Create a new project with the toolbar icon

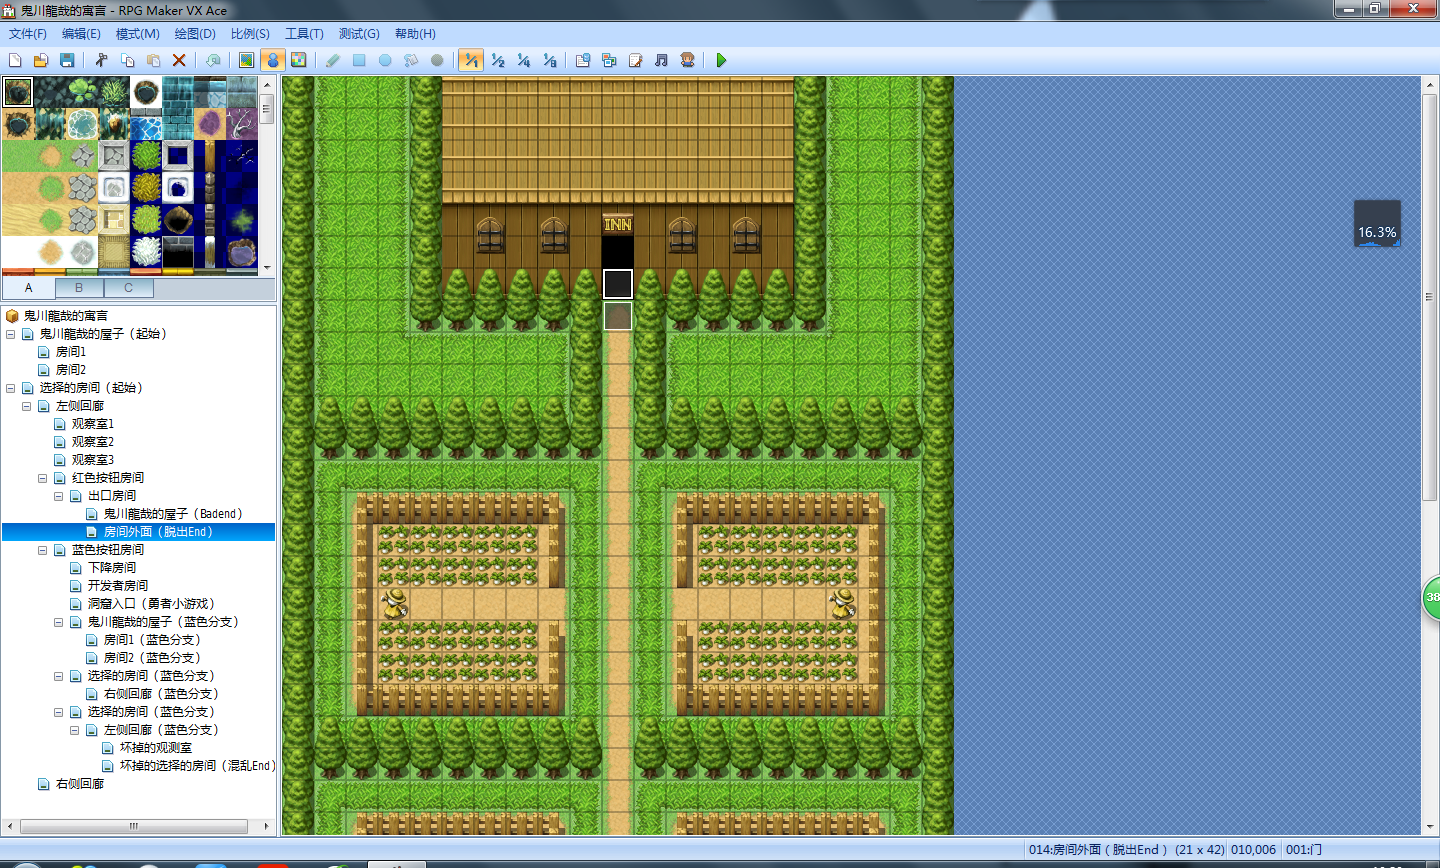pos(15,60)
